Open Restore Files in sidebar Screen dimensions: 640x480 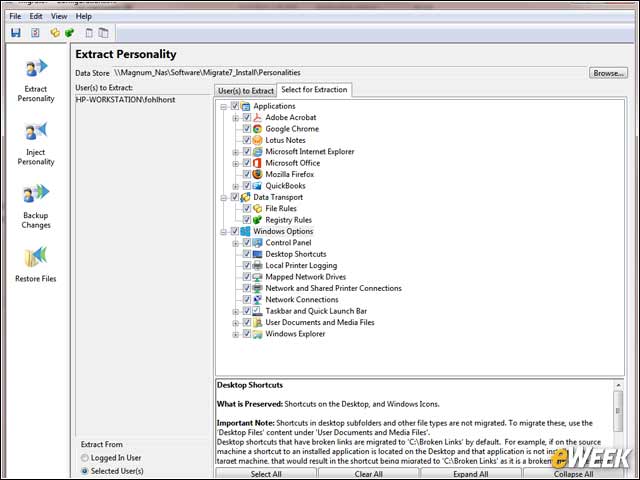tap(36, 265)
